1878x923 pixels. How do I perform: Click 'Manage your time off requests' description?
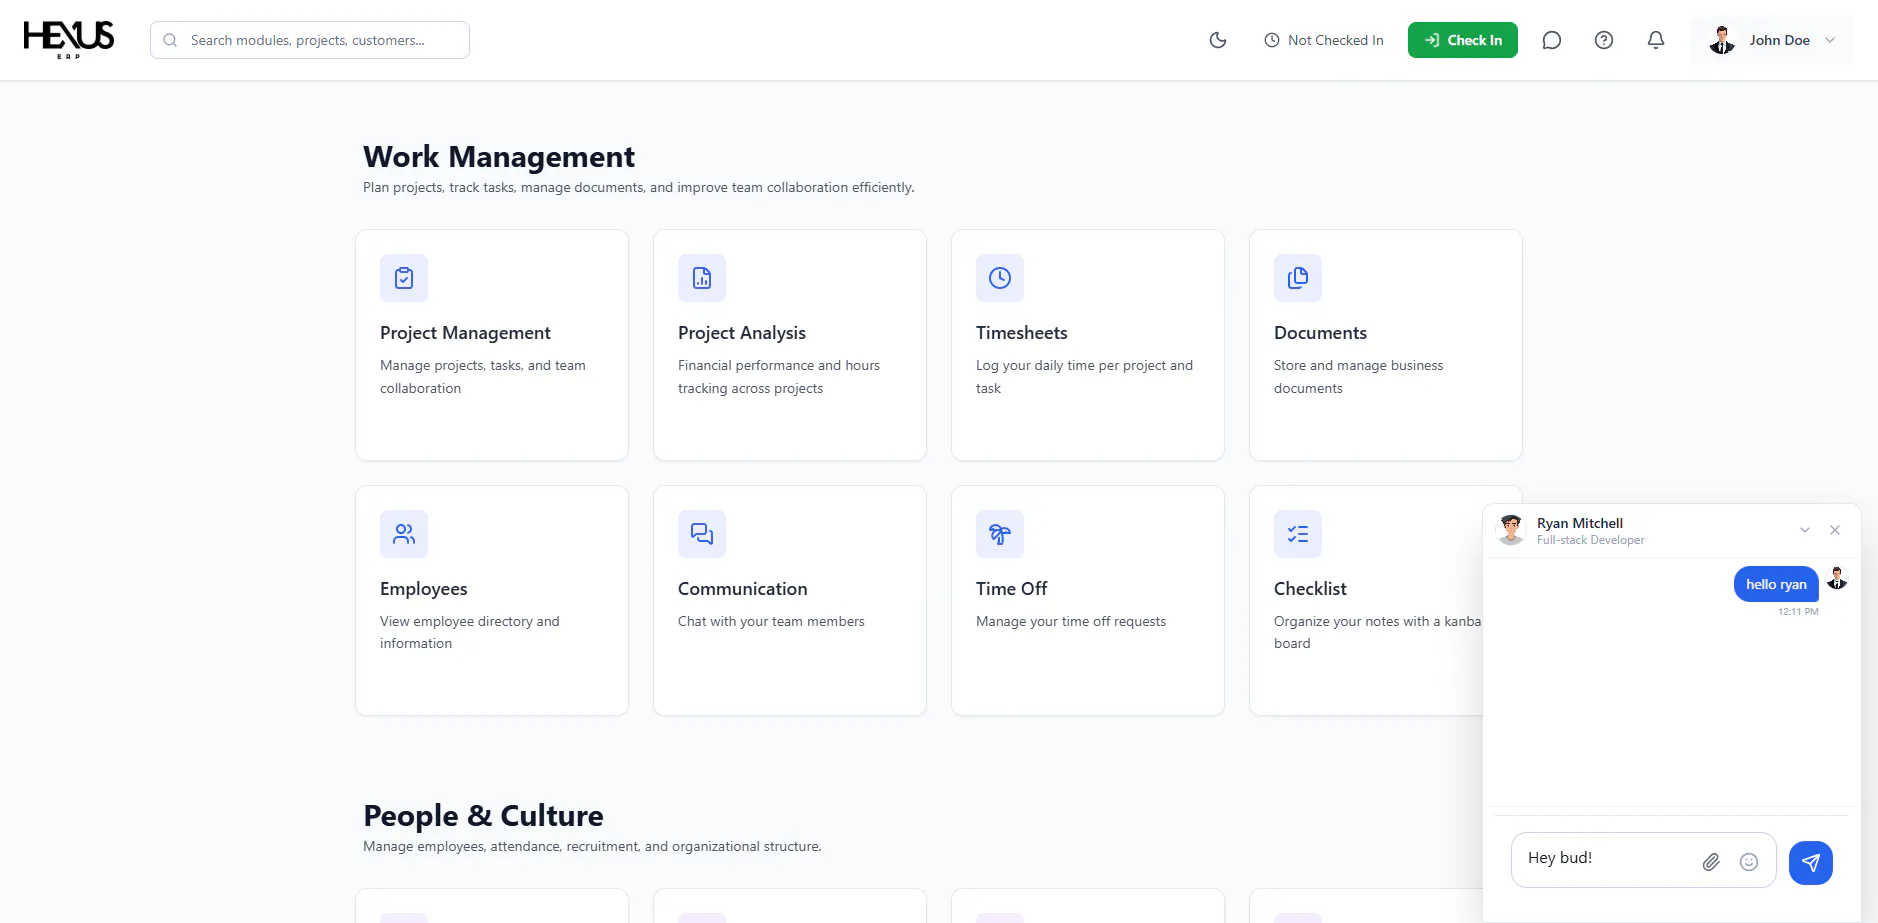point(1071,621)
